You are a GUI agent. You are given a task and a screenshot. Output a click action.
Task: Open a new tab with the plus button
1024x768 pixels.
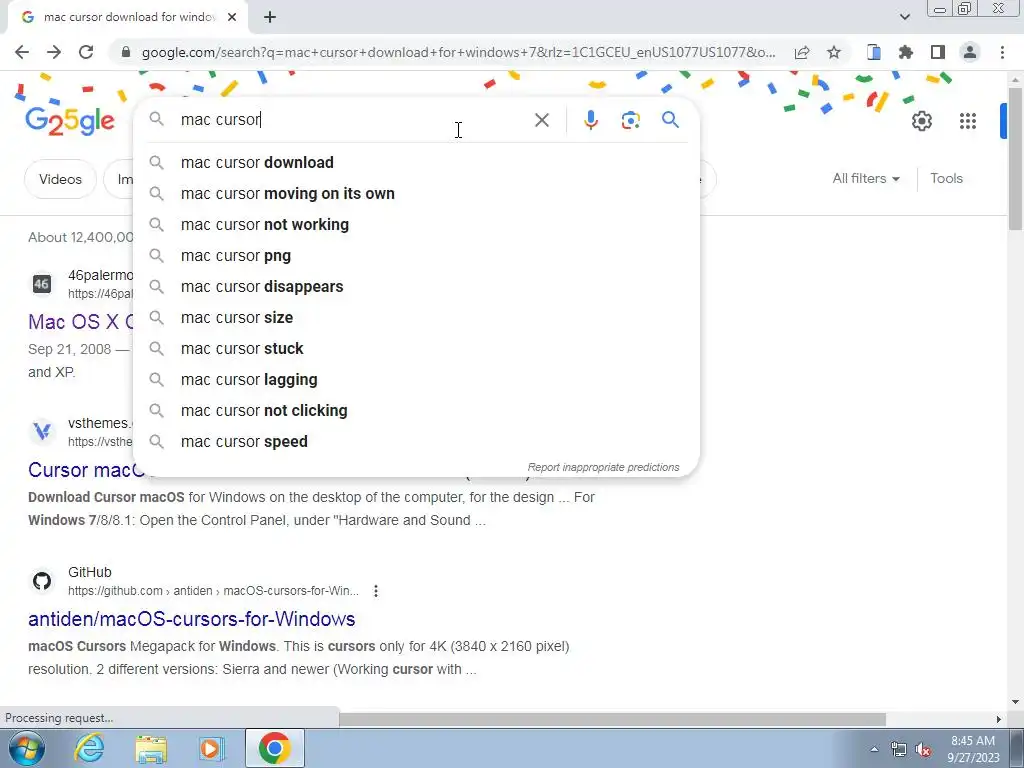270,17
